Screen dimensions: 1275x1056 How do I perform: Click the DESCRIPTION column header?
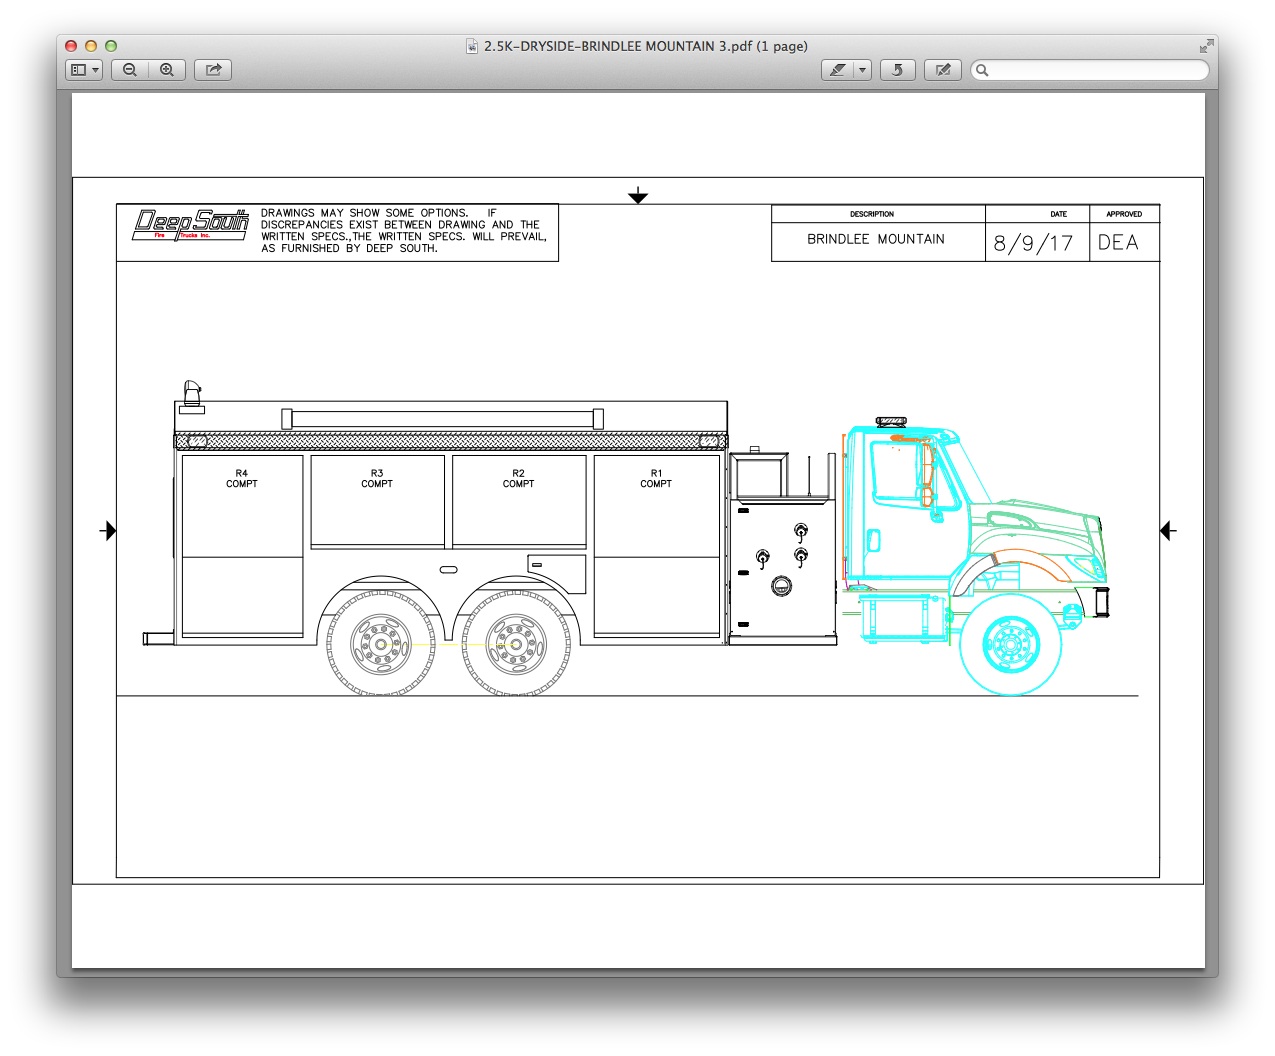coord(872,214)
